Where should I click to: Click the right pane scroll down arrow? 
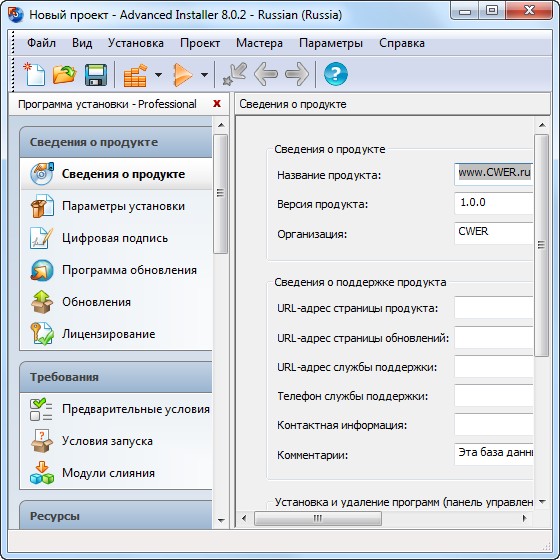point(542,502)
